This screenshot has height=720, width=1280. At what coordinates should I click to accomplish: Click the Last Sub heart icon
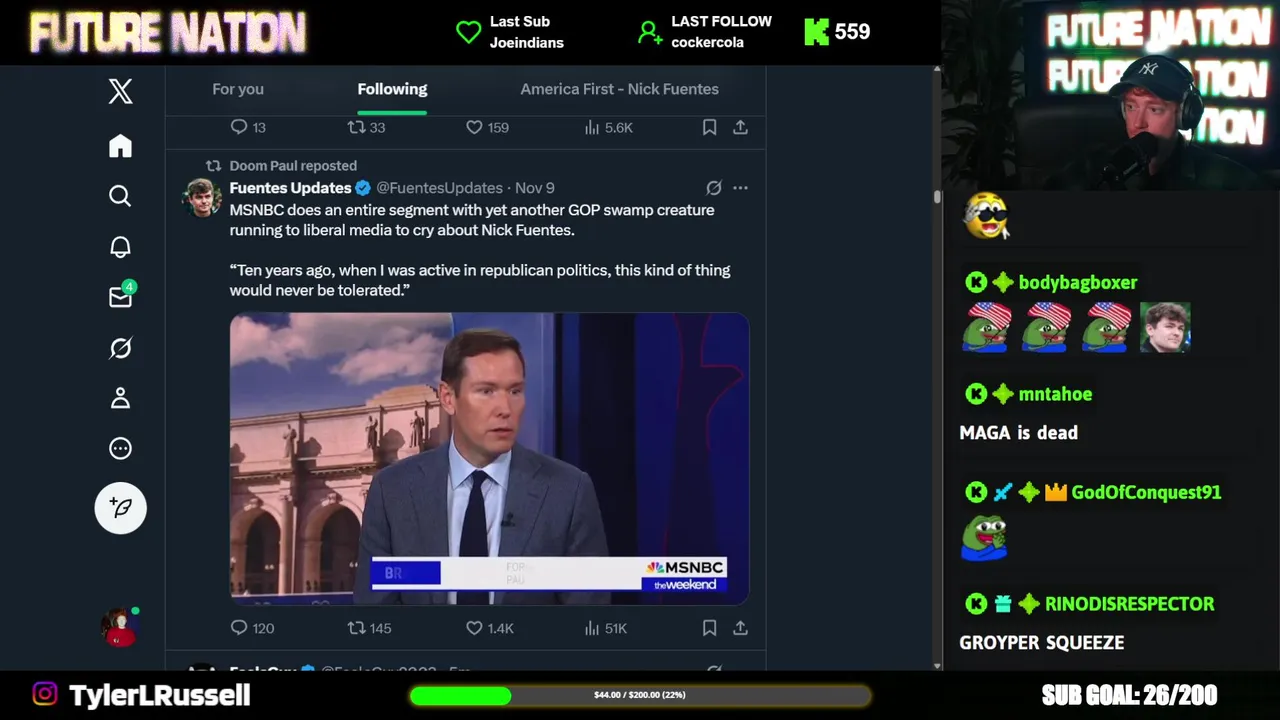[468, 32]
